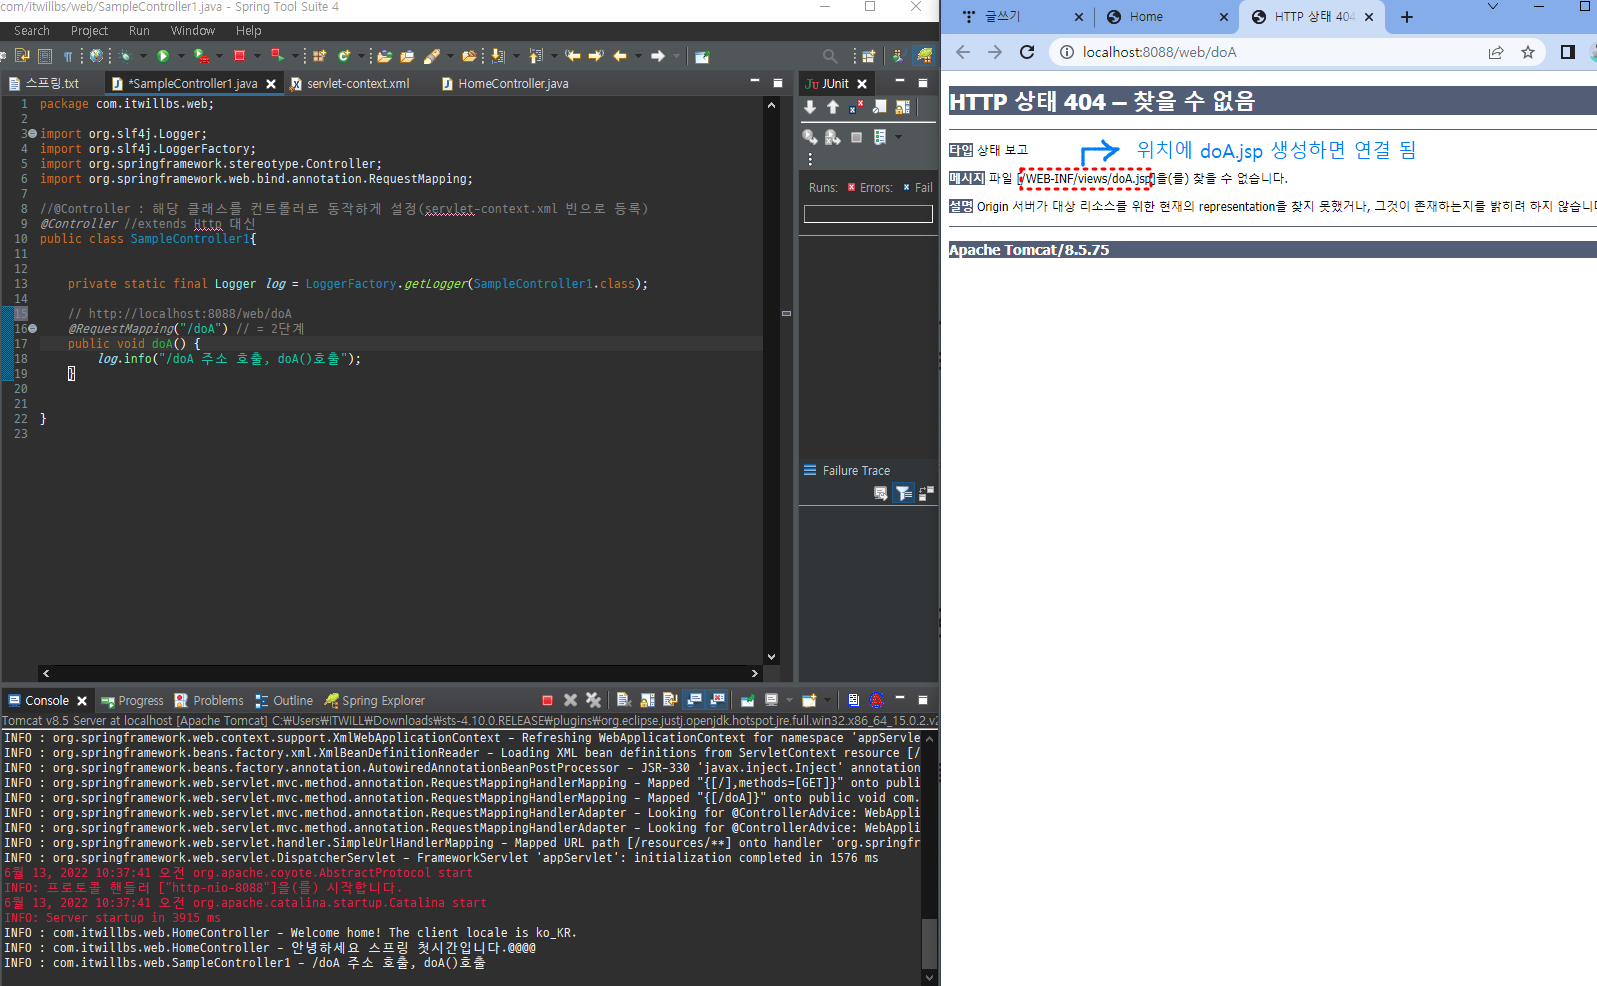Toggle JUnit Show Failures Only
1597x986 pixels.
(856, 107)
